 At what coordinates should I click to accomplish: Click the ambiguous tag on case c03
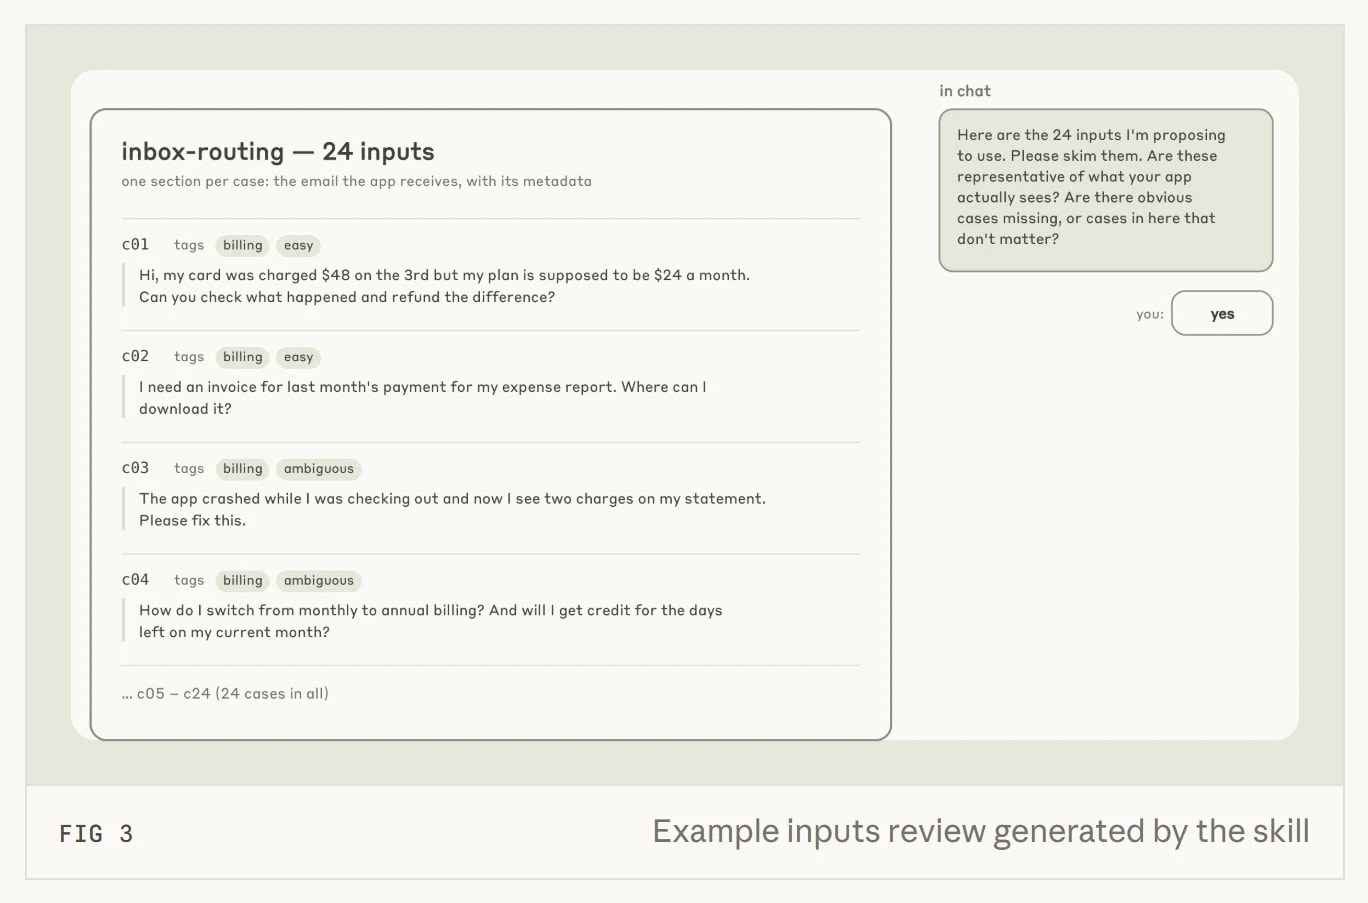[x=319, y=469]
